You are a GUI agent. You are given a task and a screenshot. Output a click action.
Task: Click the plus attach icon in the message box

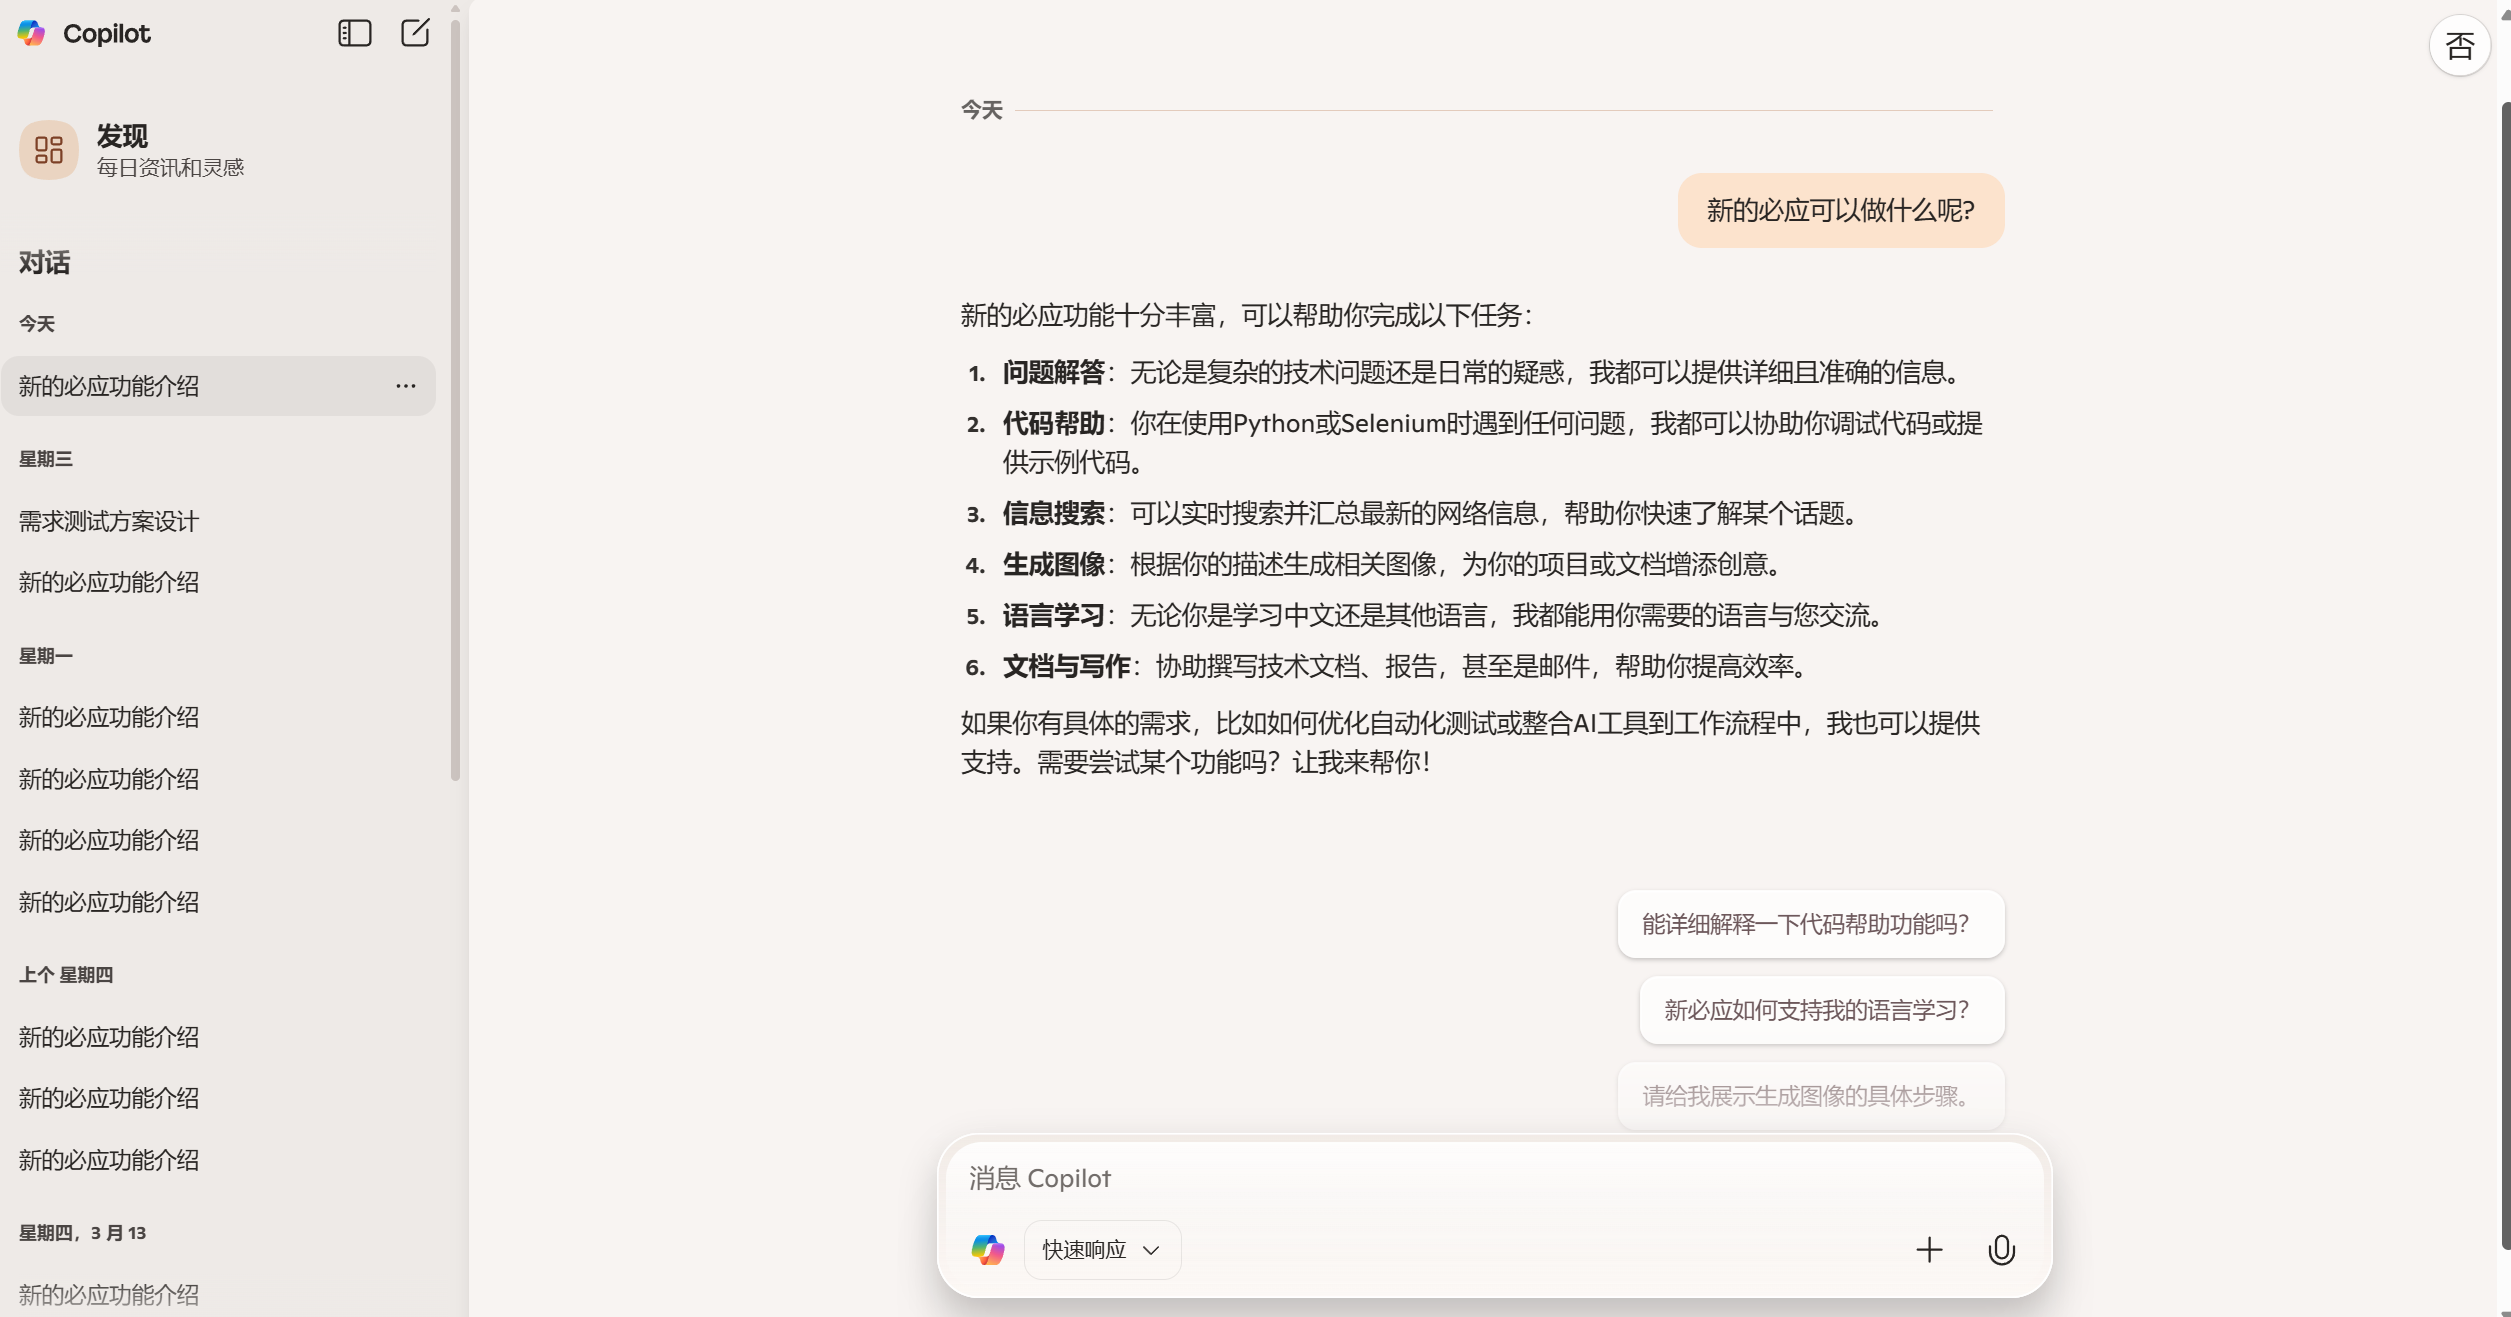pyautogui.click(x=1929, y=1250)
